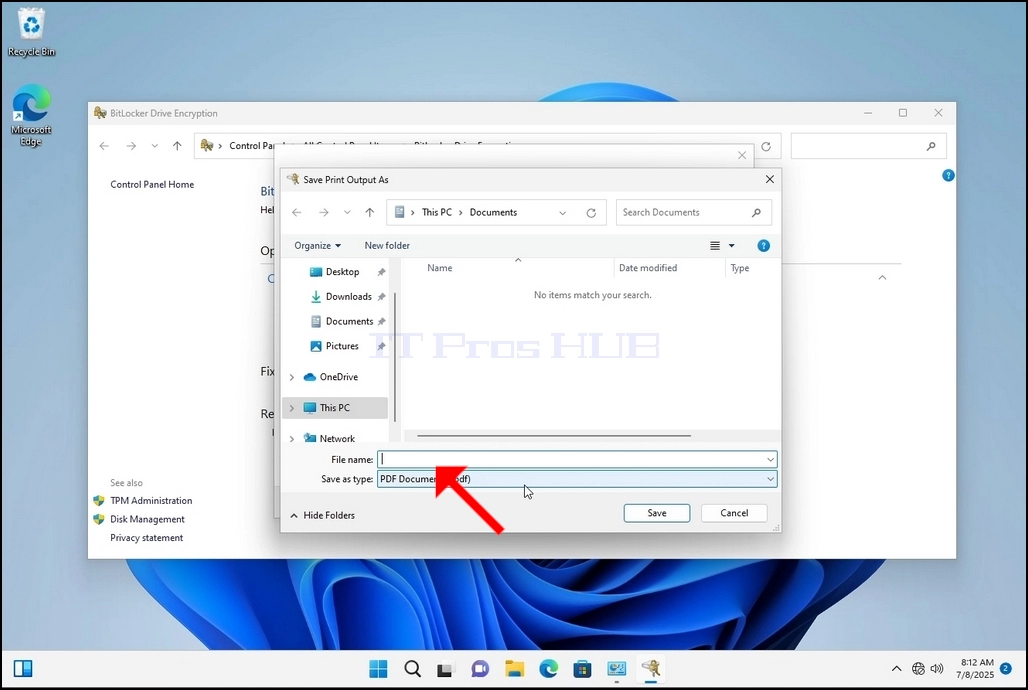Open Save as type combo box
This screenshot has height=690, width=1028.
pyautogui.click(x=577, y=479)
